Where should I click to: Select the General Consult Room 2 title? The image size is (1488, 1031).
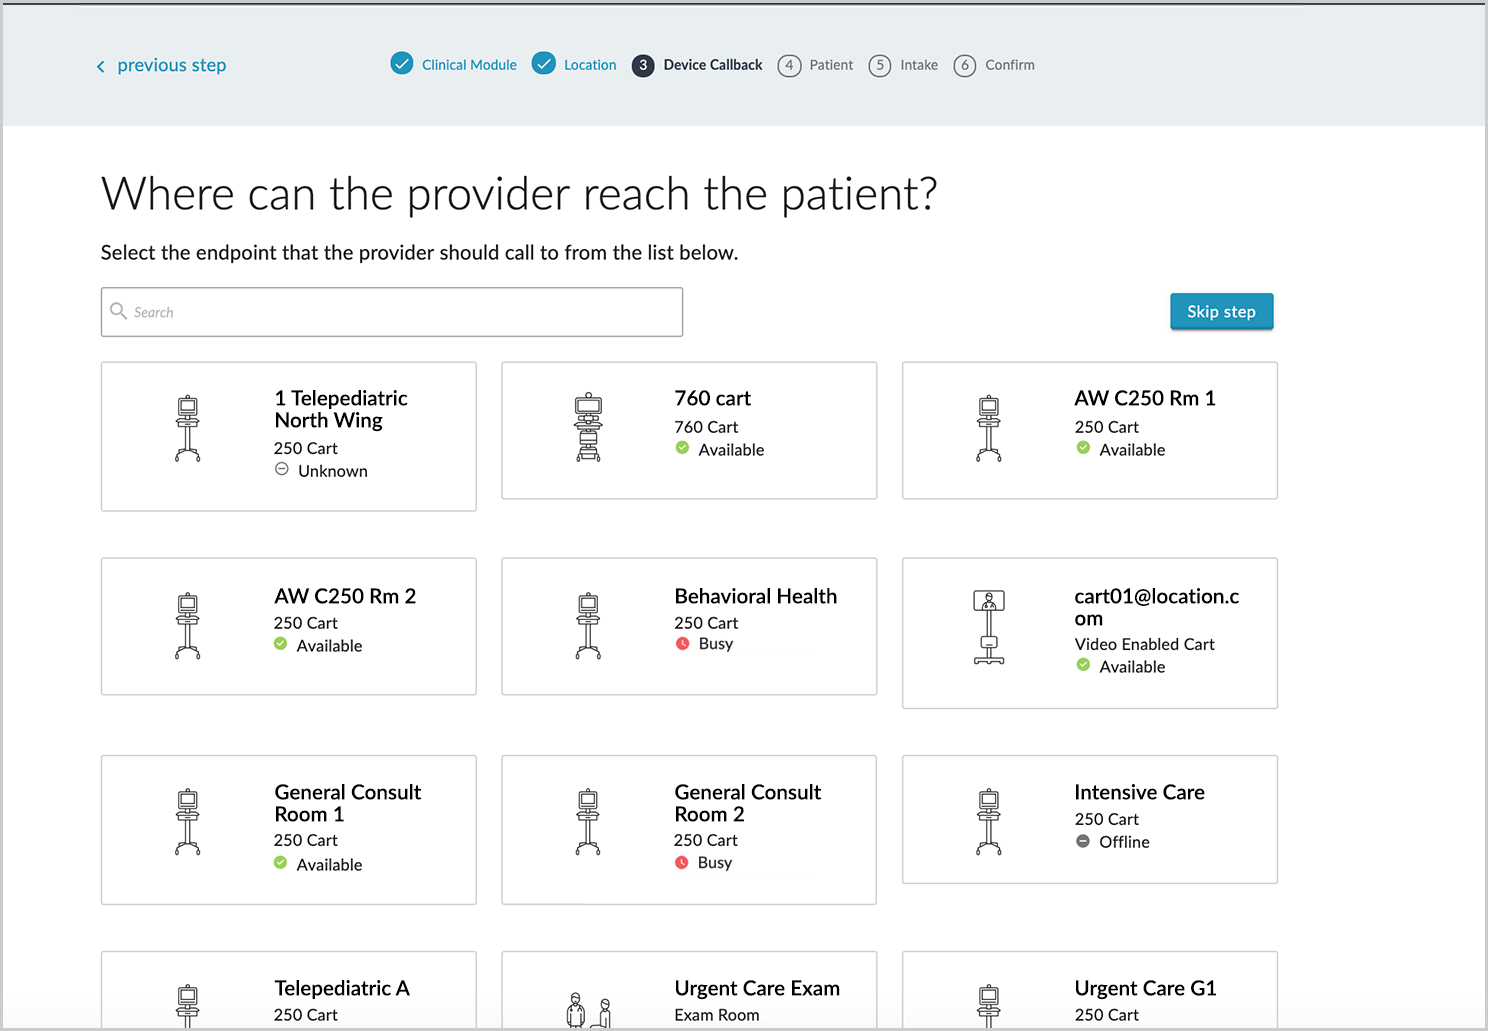(x=747, y=803)
